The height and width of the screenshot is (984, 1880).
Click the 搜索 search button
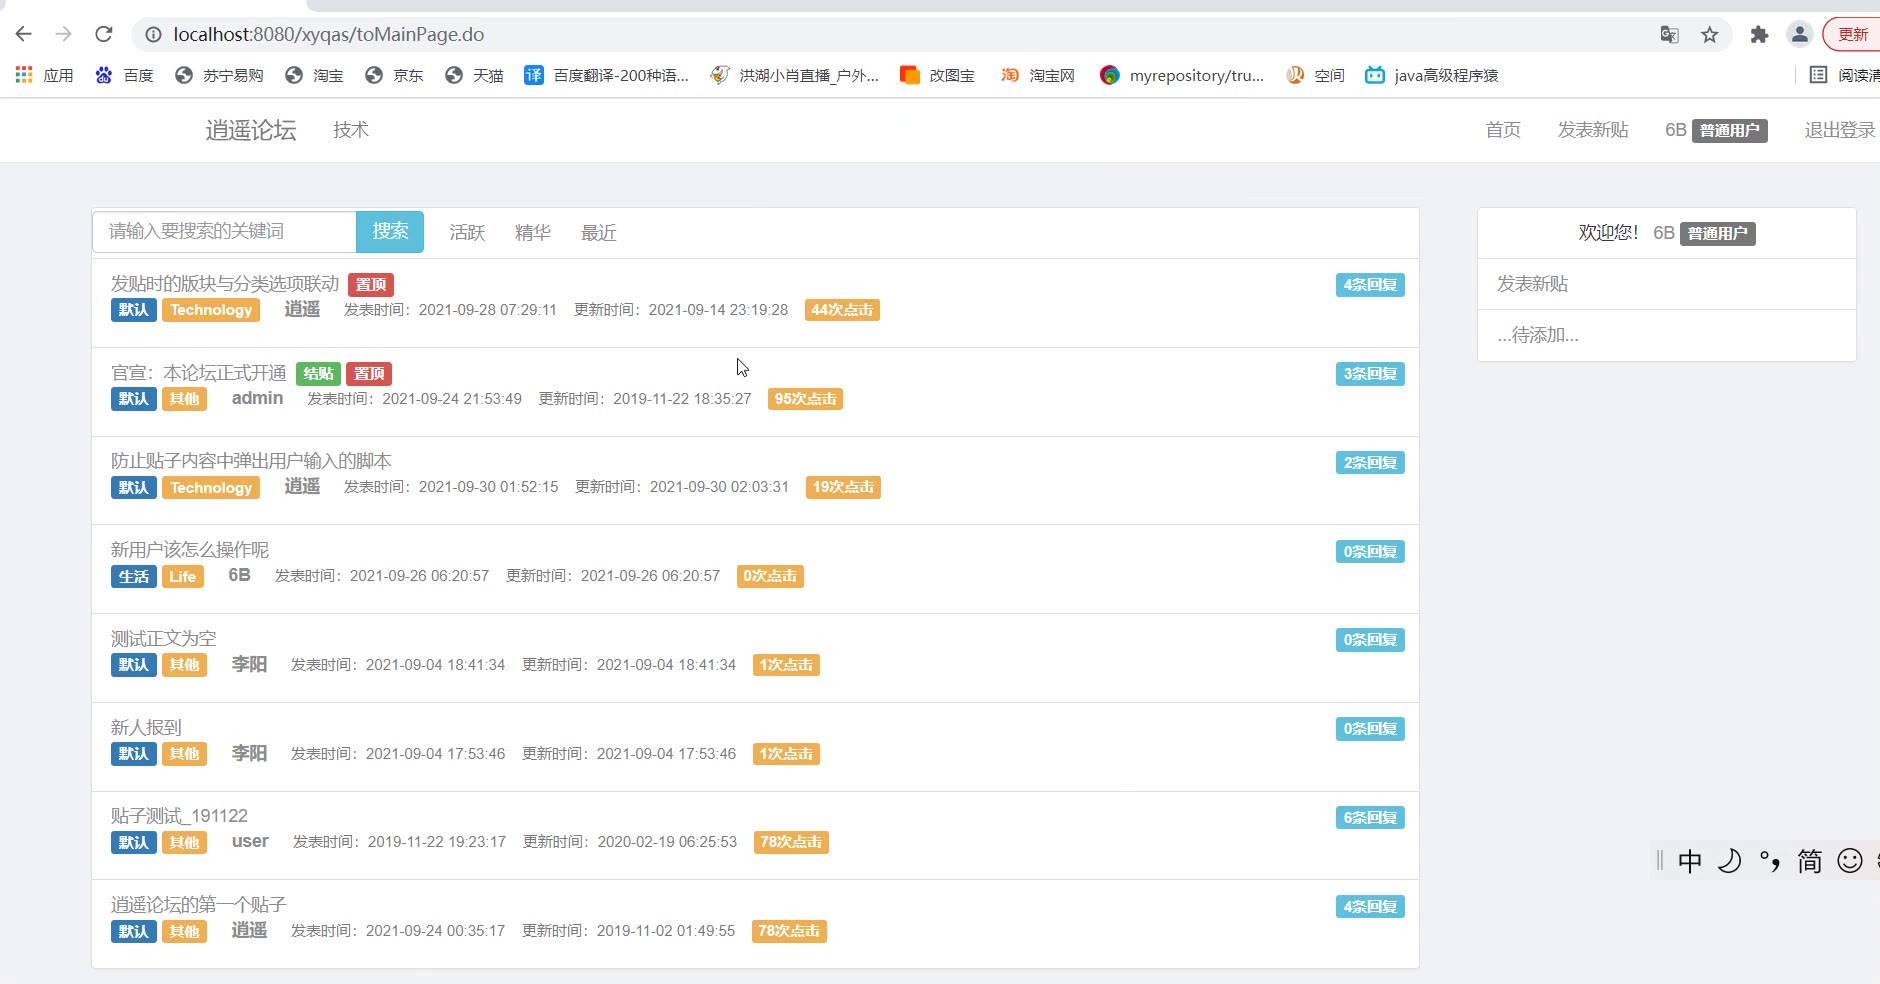390,232
